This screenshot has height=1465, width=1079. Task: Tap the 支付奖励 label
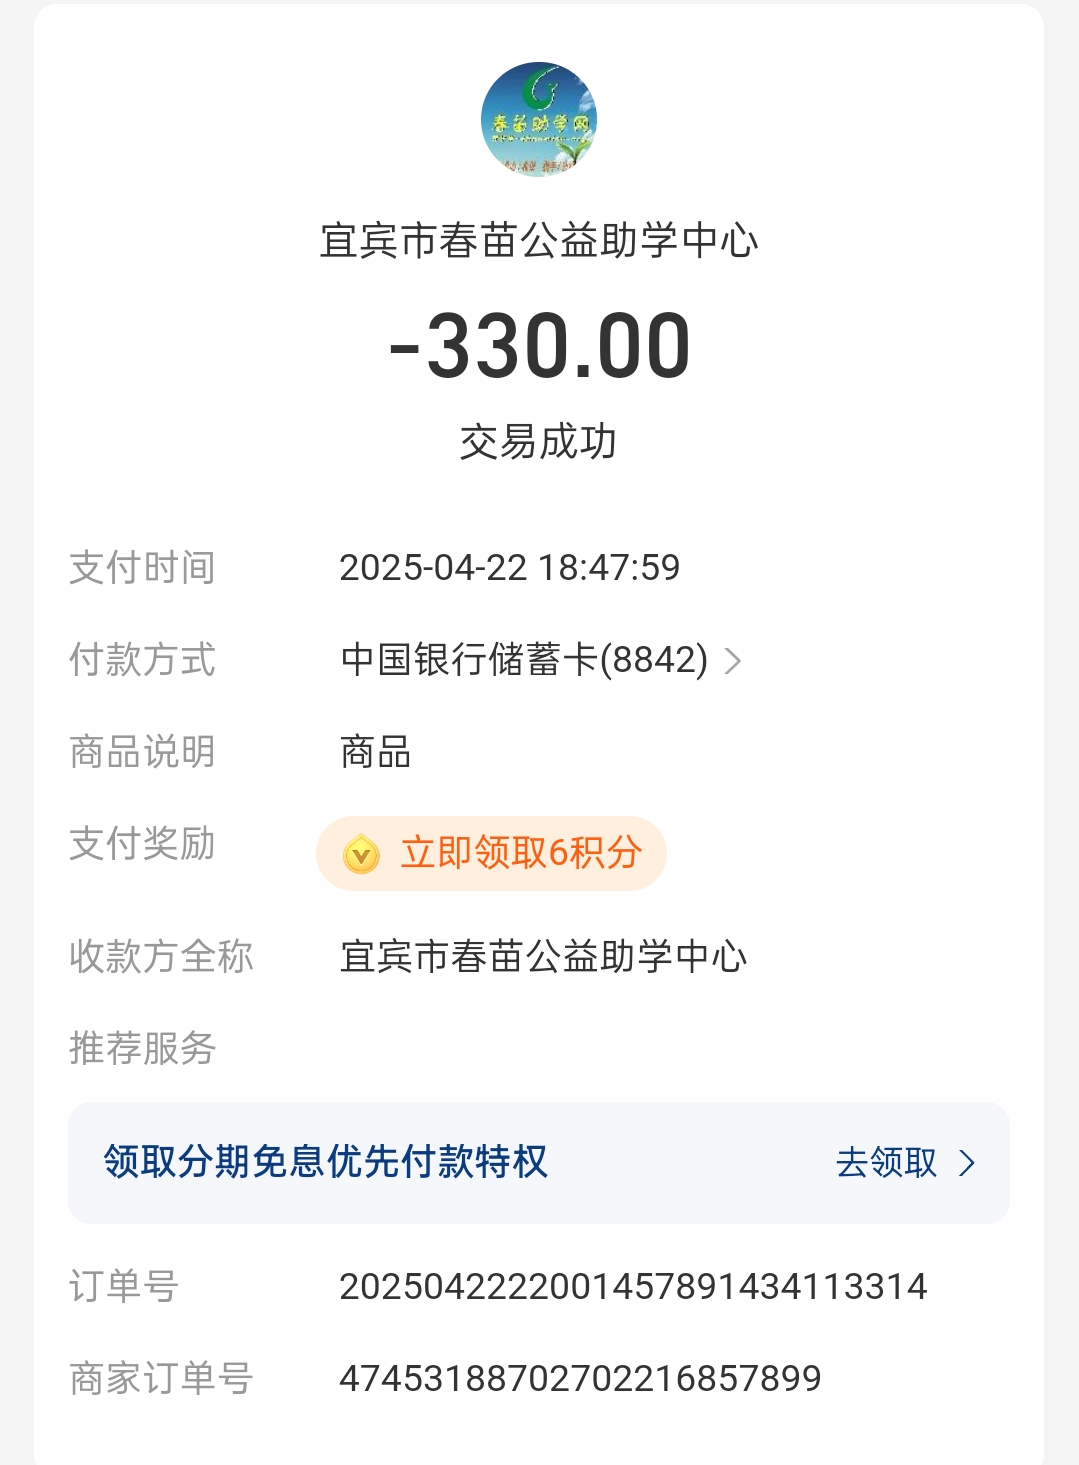pos(143,844)
